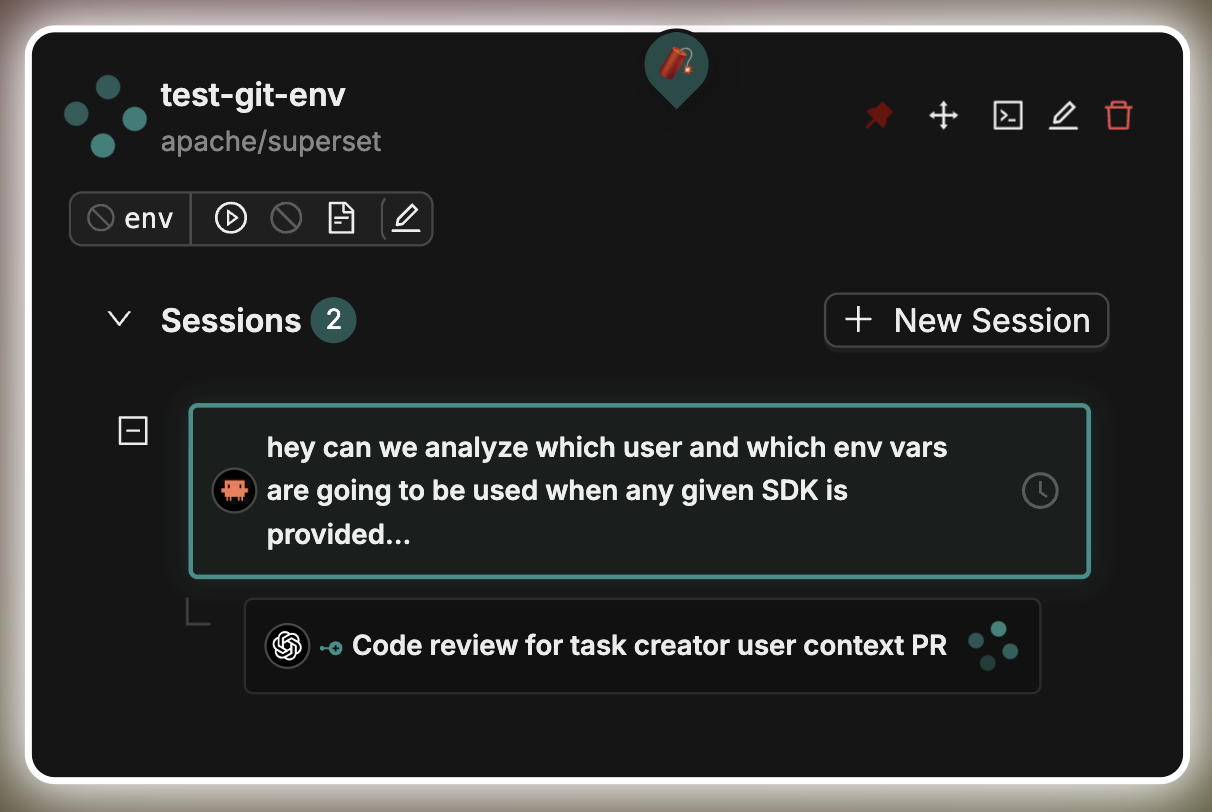Click the clock icon beside the session message
This screenshot has height=812, width=1212.
point(1039,491)
